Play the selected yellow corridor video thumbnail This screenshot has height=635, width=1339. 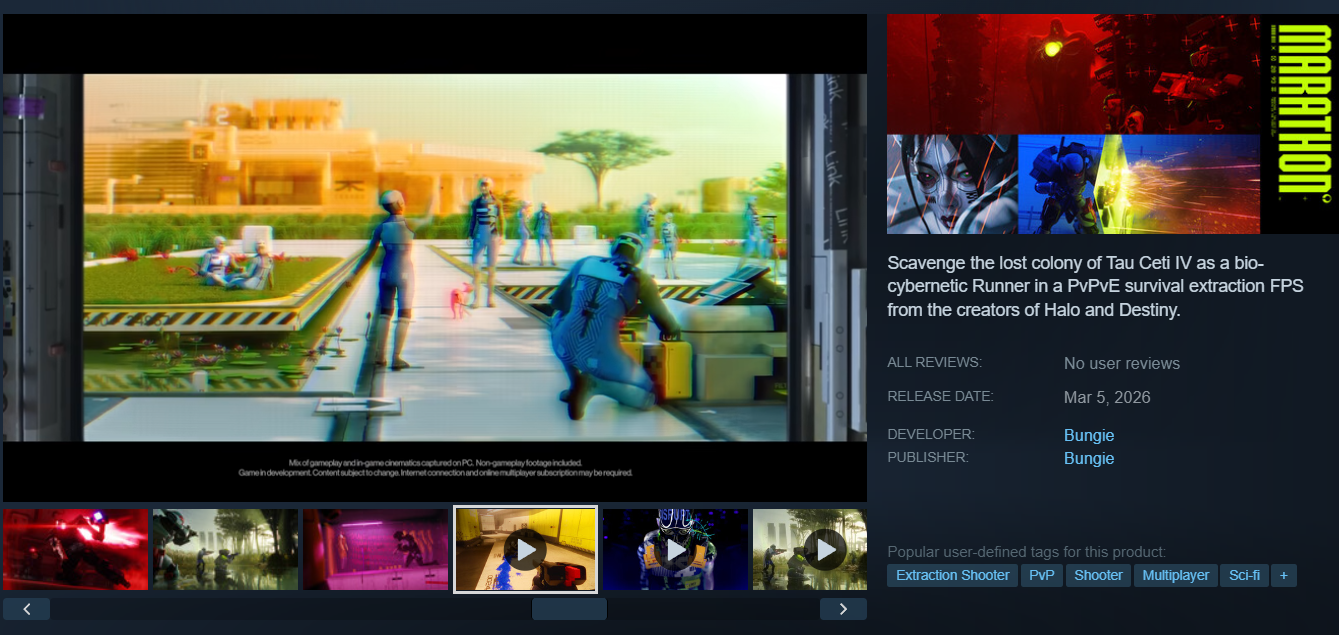coord(526,549)
